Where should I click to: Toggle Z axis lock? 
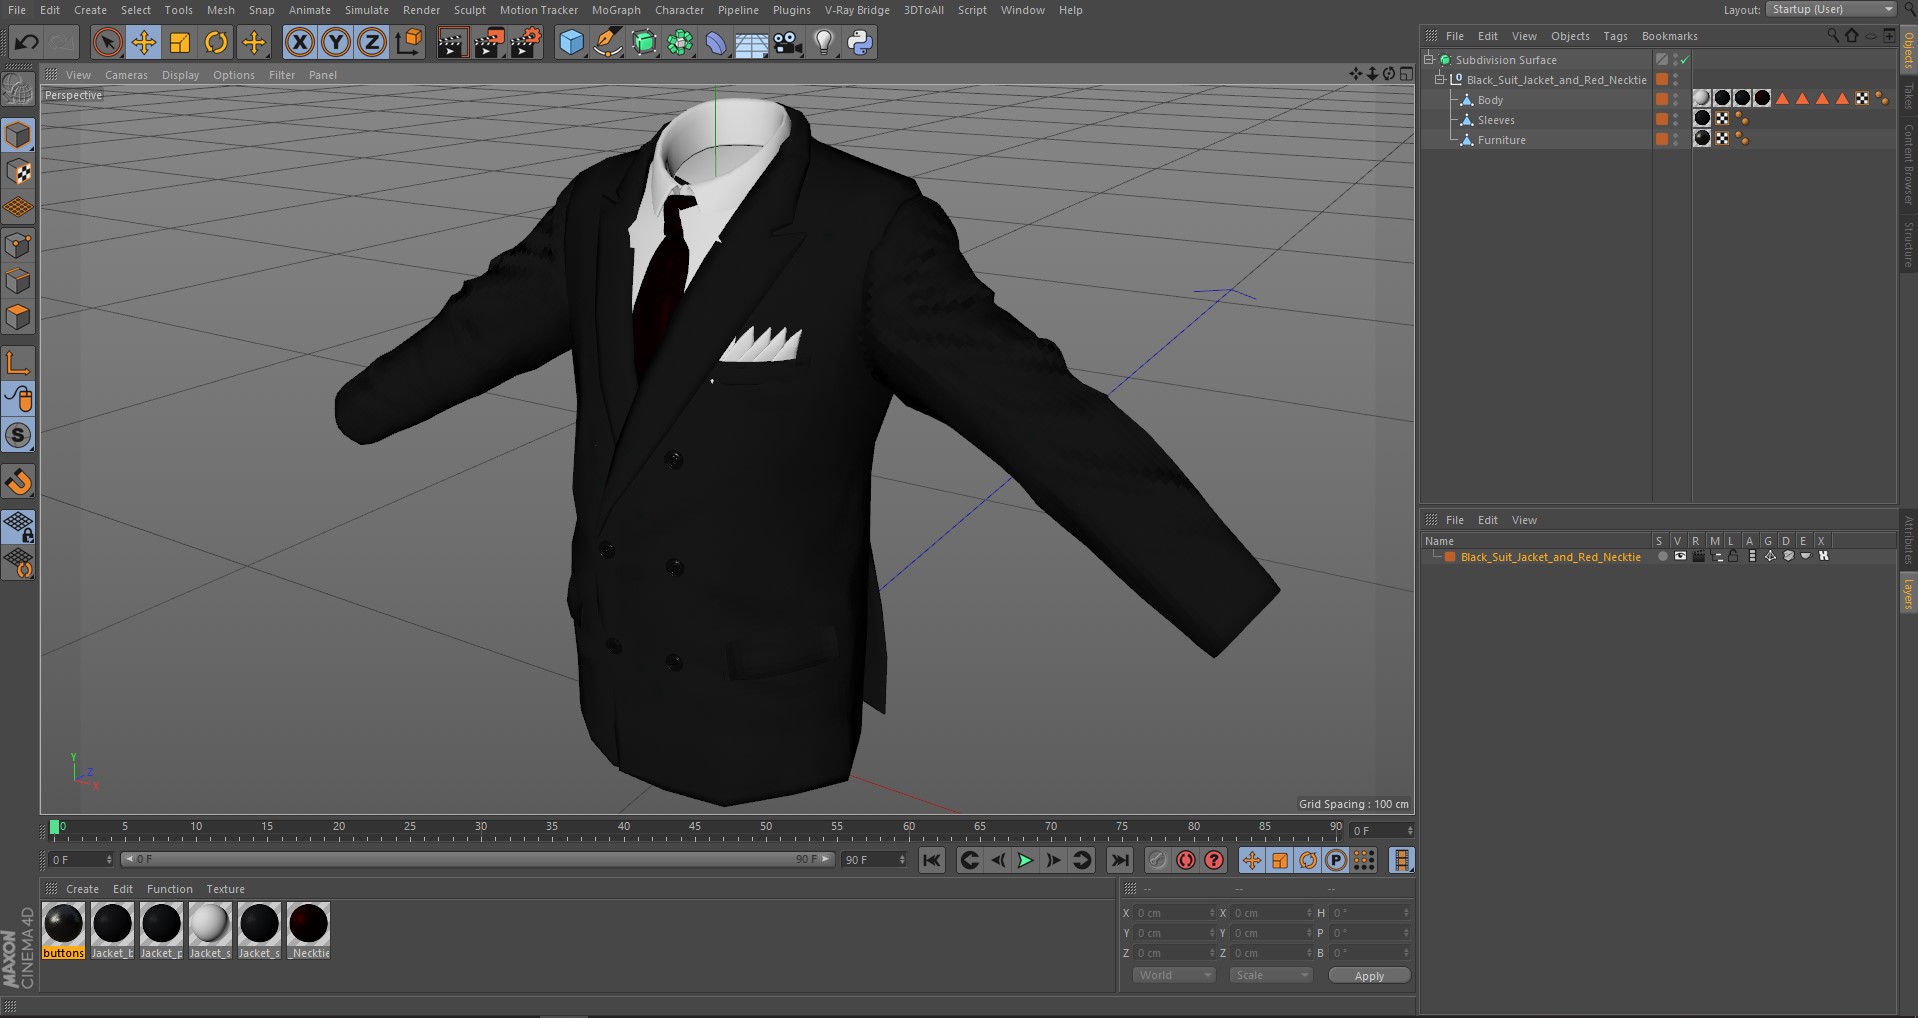coord(372,42)
